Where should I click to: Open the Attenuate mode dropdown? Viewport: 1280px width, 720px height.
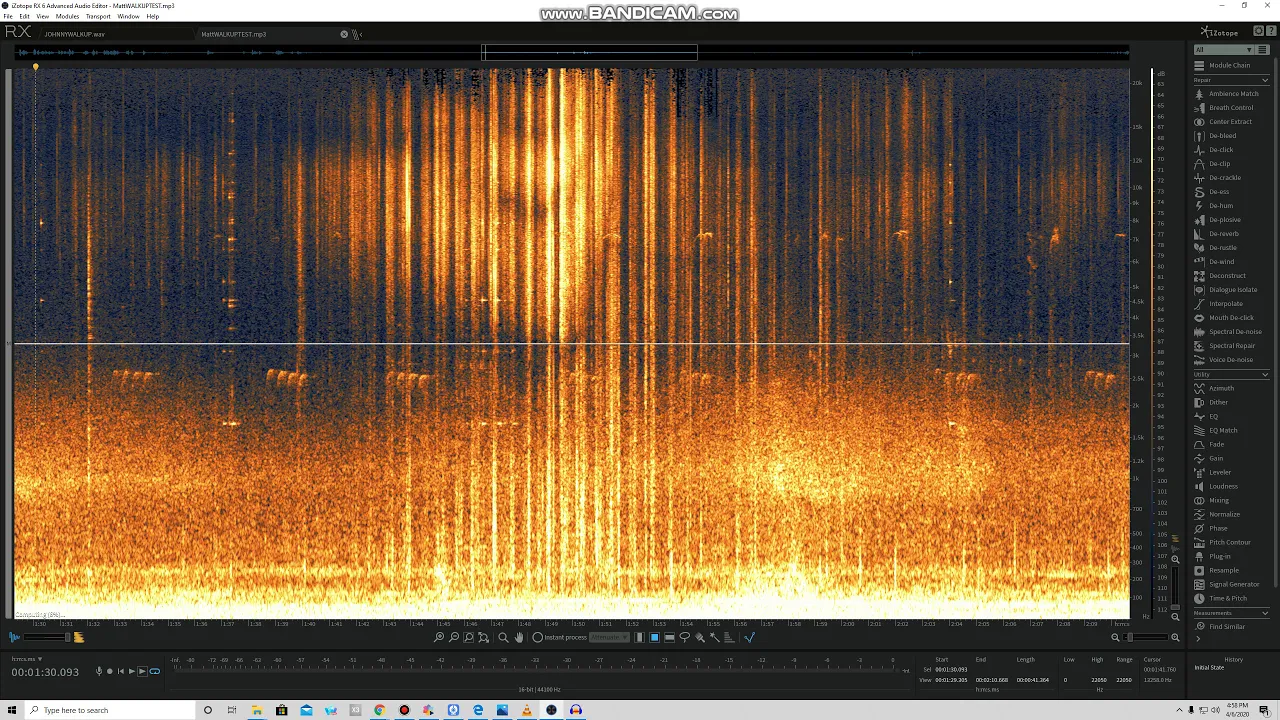[609, 637]
